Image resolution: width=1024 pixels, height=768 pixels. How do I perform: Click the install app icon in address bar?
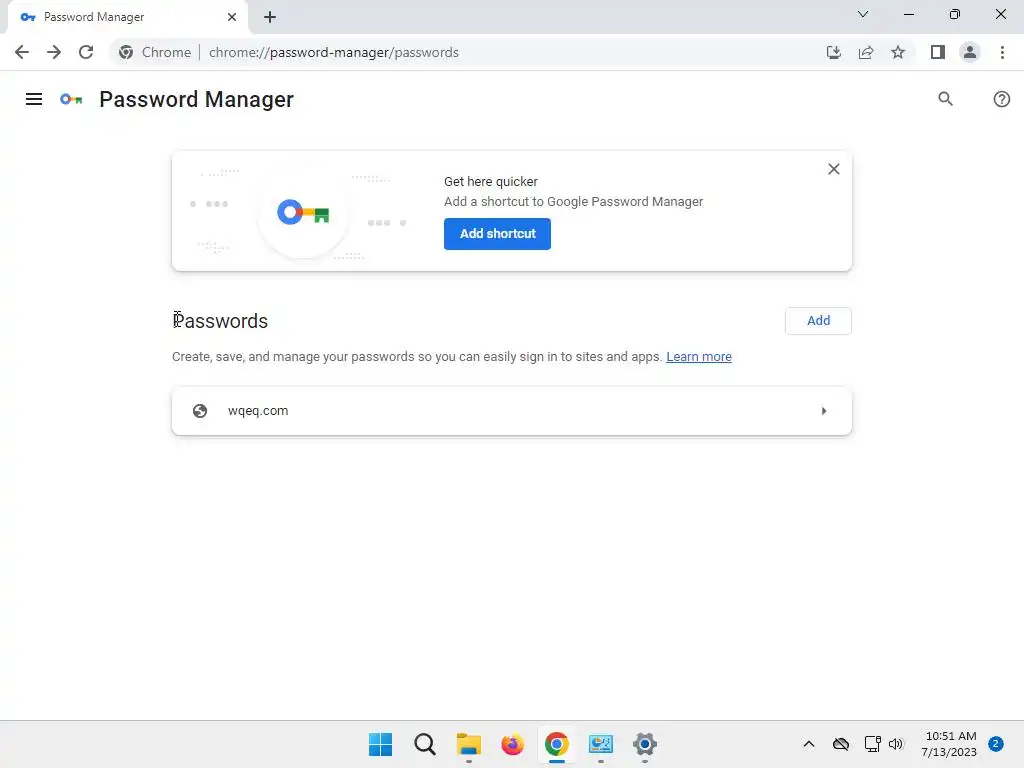click(833, 52)
